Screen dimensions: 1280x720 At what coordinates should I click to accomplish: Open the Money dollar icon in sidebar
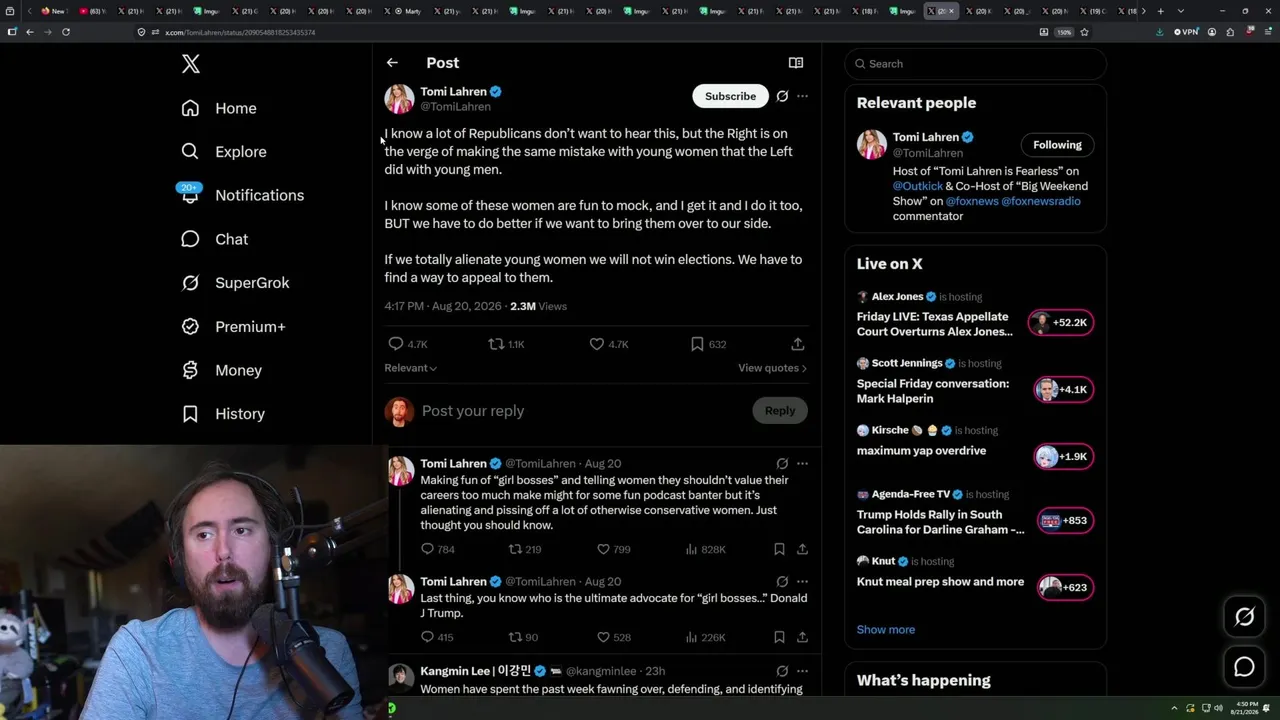[x=190, y=370]
